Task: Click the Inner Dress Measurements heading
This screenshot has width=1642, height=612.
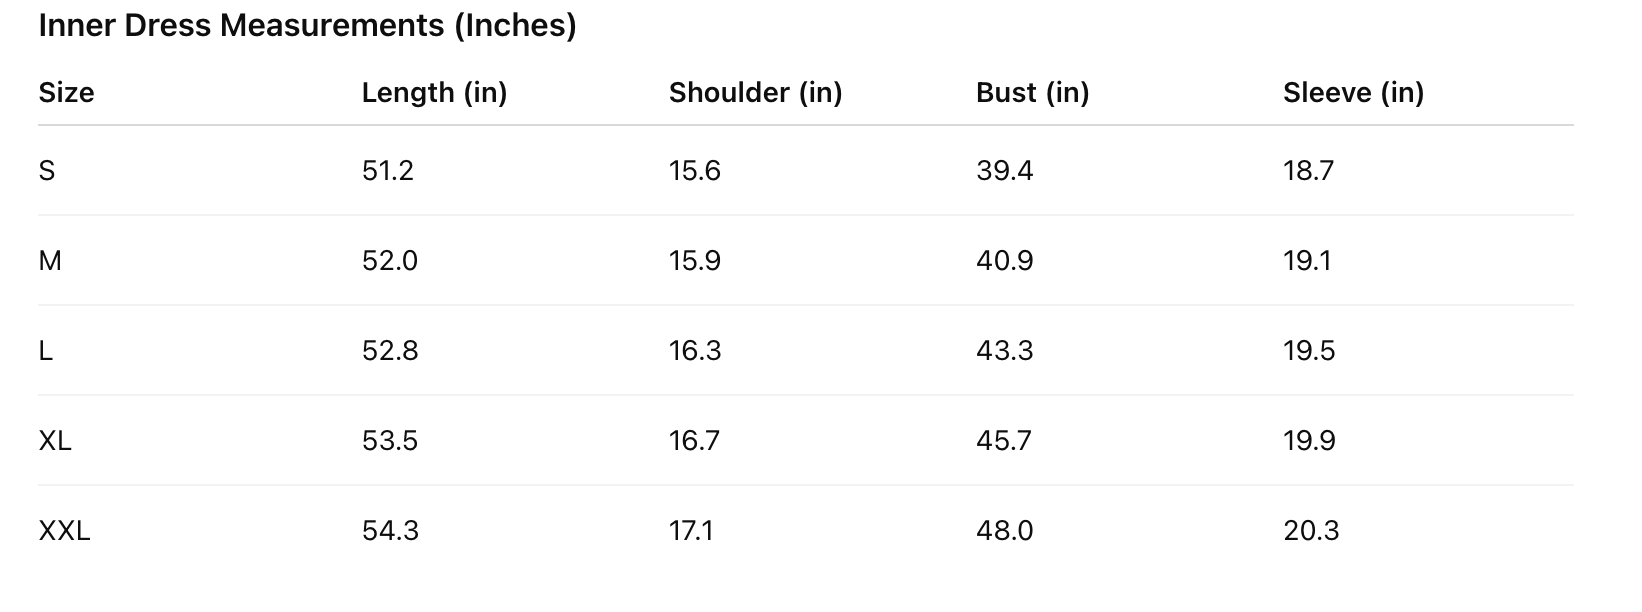Action: tap(307, 26)
